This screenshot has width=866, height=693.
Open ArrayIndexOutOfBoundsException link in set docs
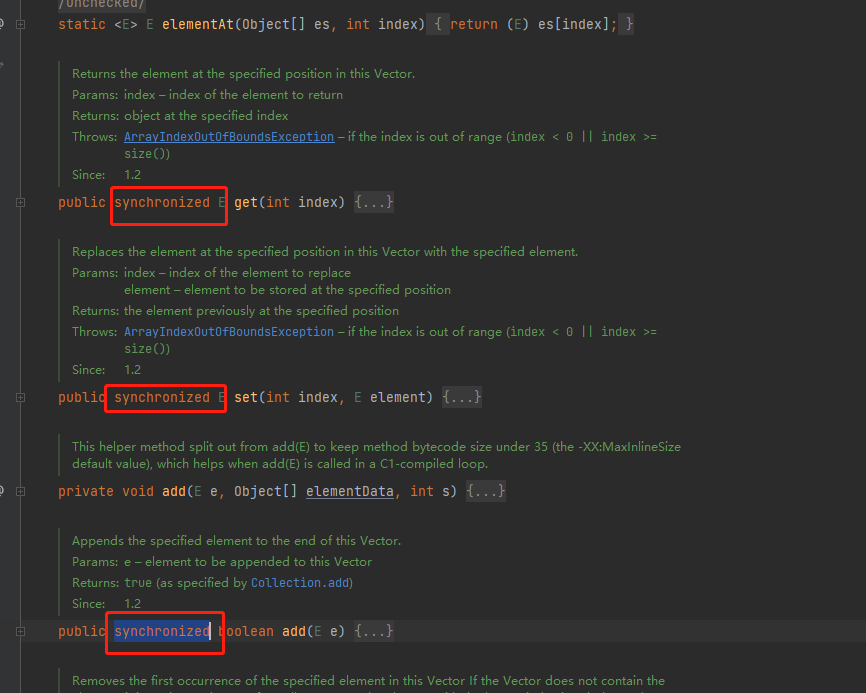pyautogui.click(x=229, y=332)
